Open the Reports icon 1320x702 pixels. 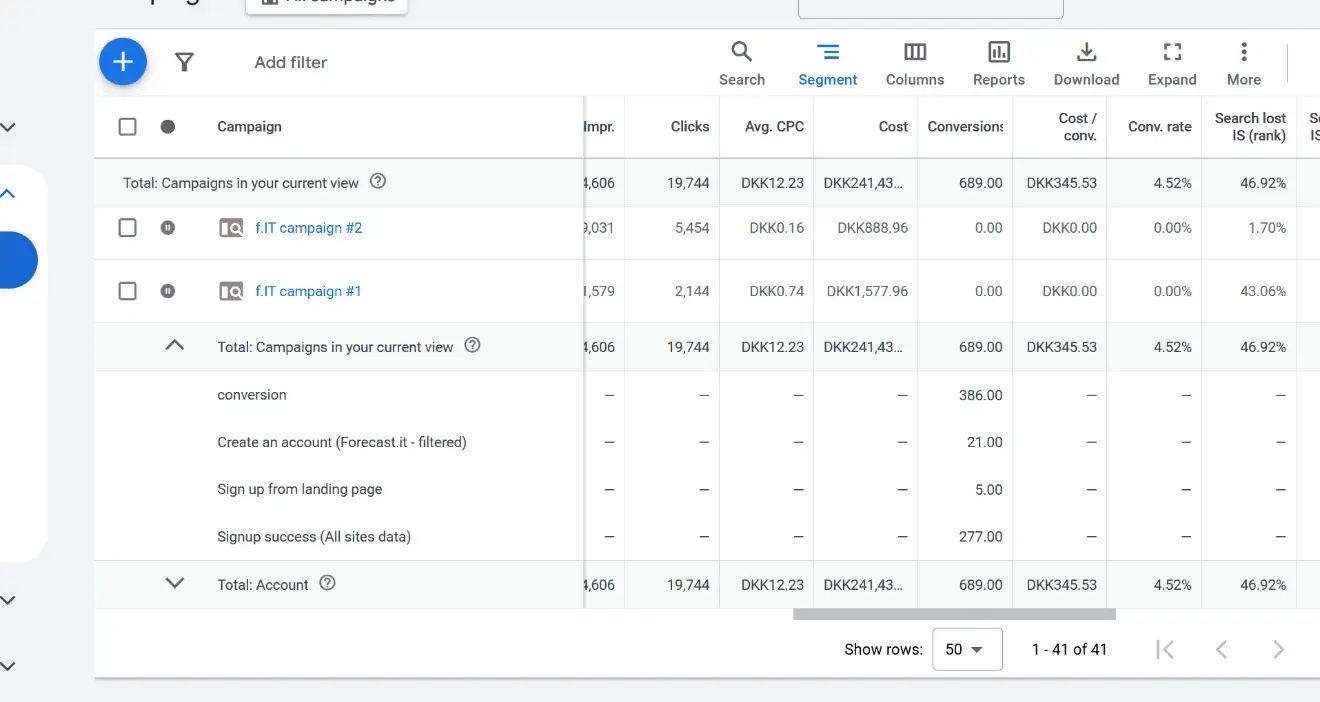coord(998,50)
